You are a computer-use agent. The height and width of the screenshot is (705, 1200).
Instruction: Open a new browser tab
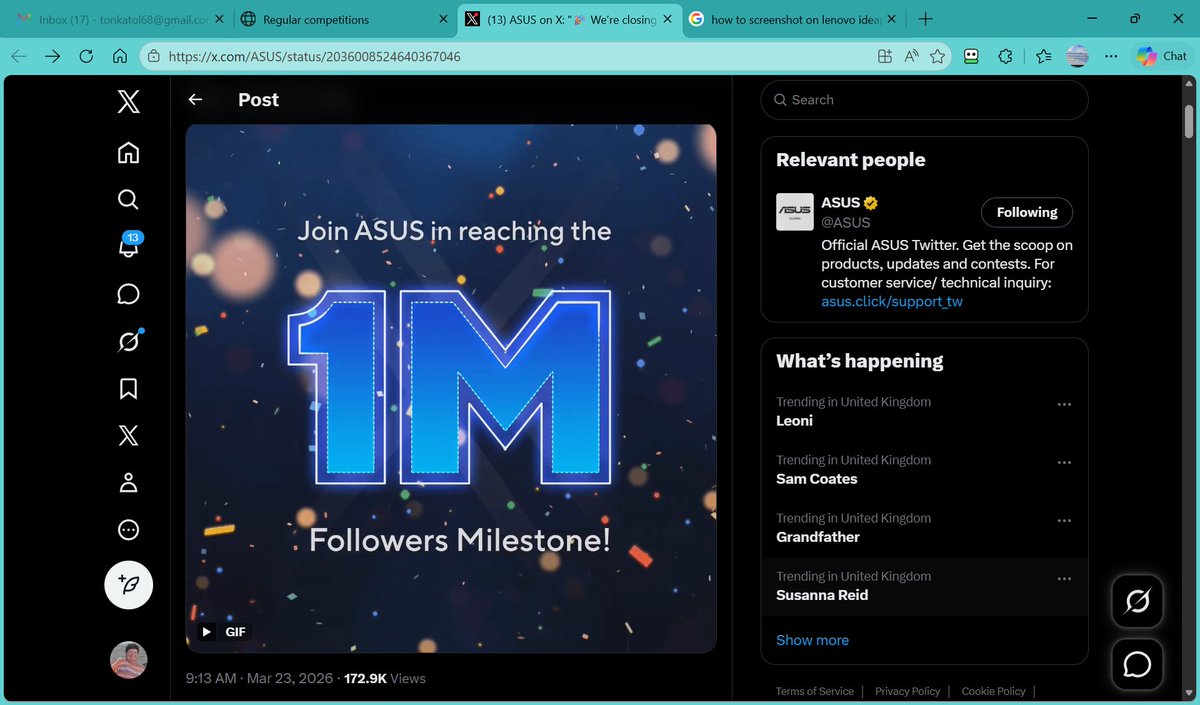point(926,19)
